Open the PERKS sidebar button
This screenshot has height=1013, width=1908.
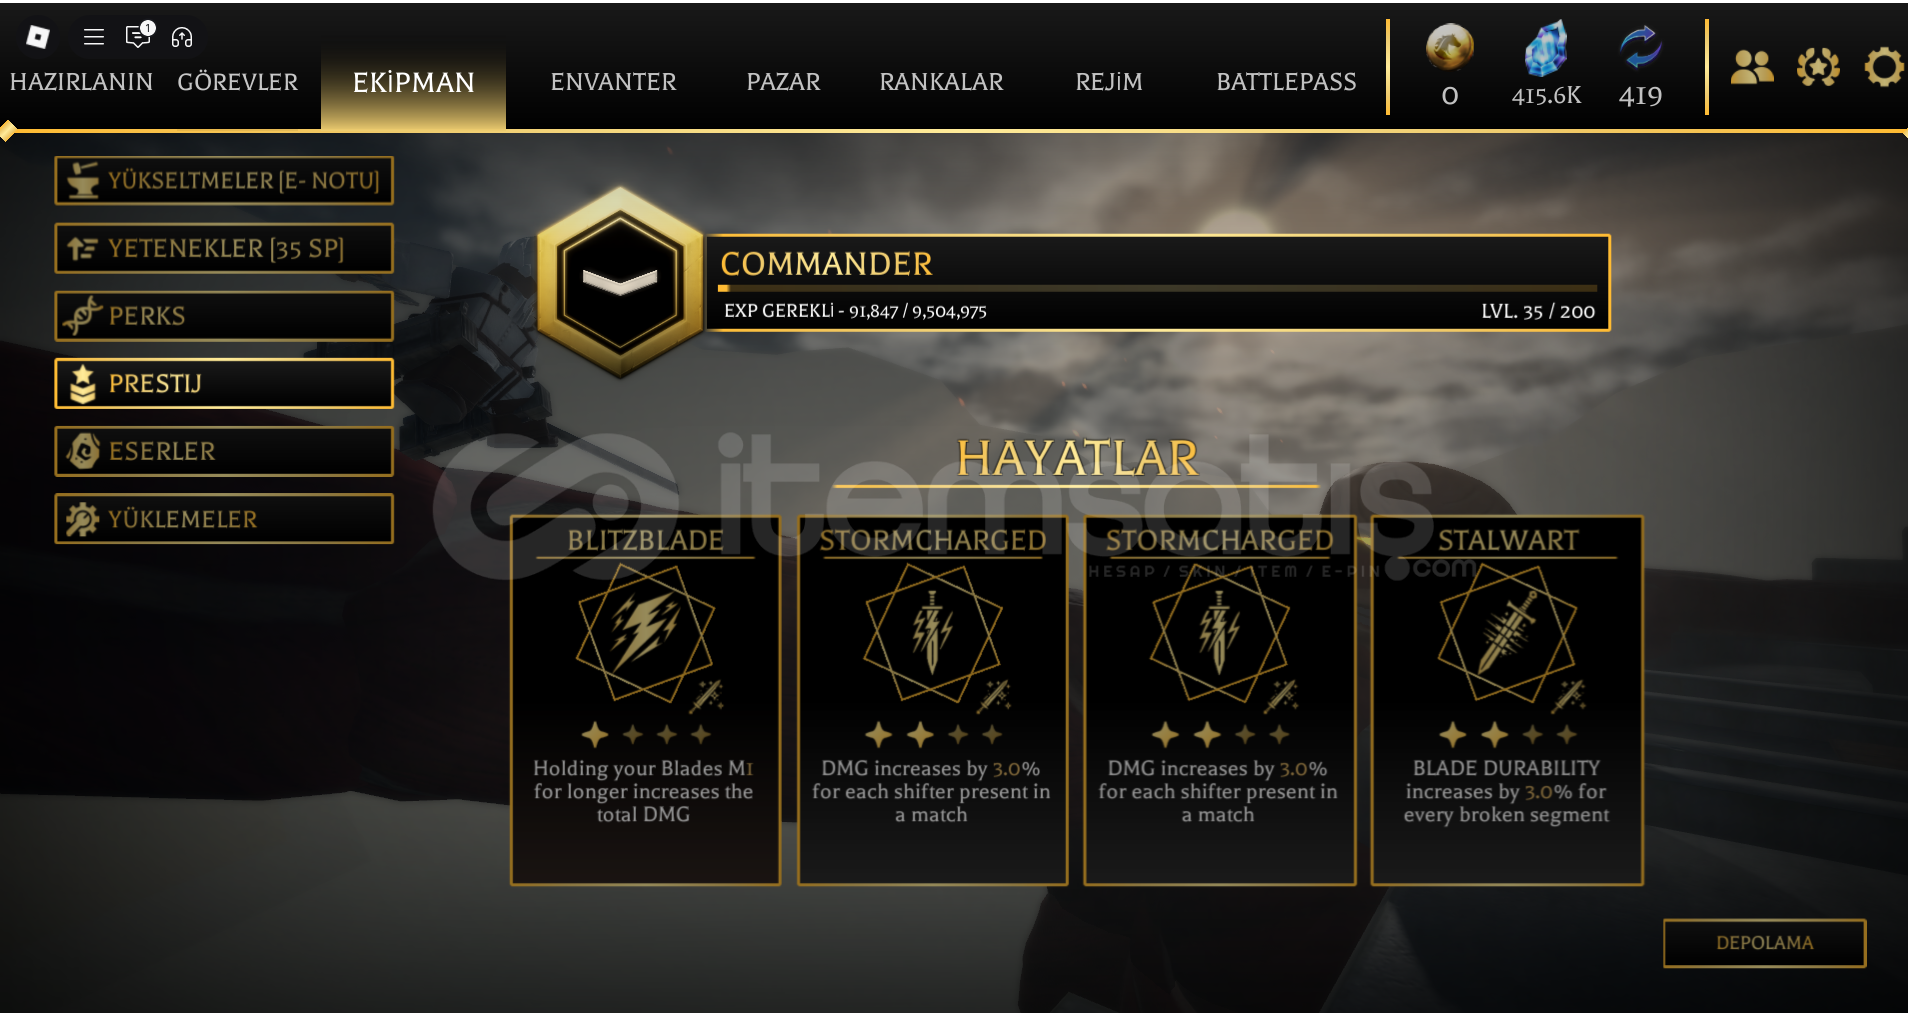(x=224, y=316)
